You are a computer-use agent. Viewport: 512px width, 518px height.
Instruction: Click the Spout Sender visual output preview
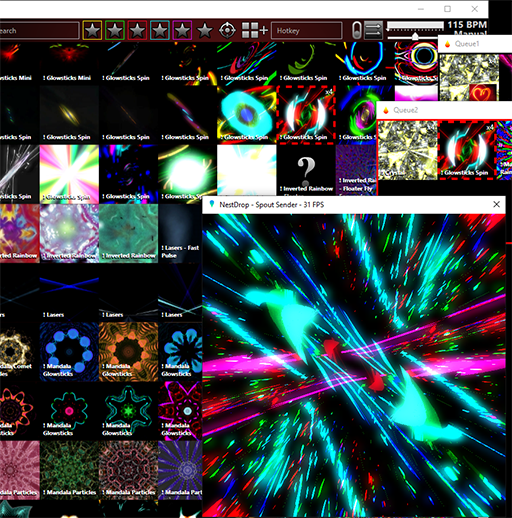coord(354,366)
